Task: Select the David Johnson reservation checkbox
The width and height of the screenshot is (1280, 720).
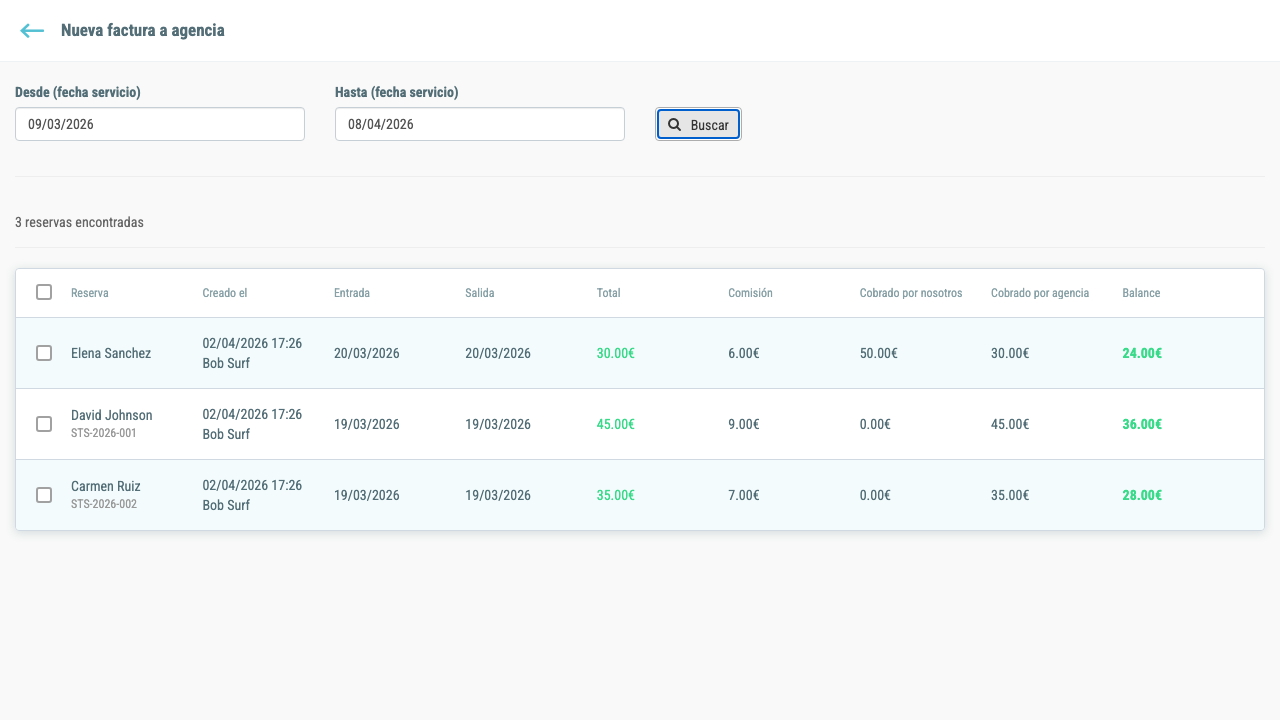Action: [x=44, y=424]
